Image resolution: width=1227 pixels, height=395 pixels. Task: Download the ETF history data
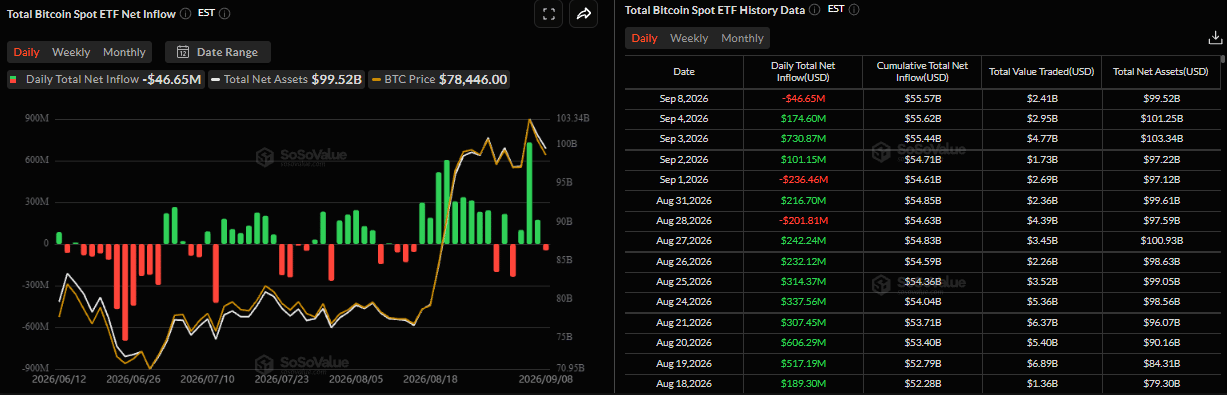1215,38
